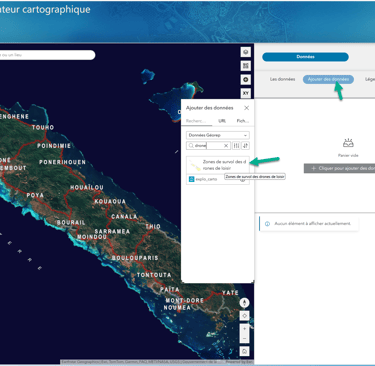Click the round plus tool on the map toolbar

point(246,80)
